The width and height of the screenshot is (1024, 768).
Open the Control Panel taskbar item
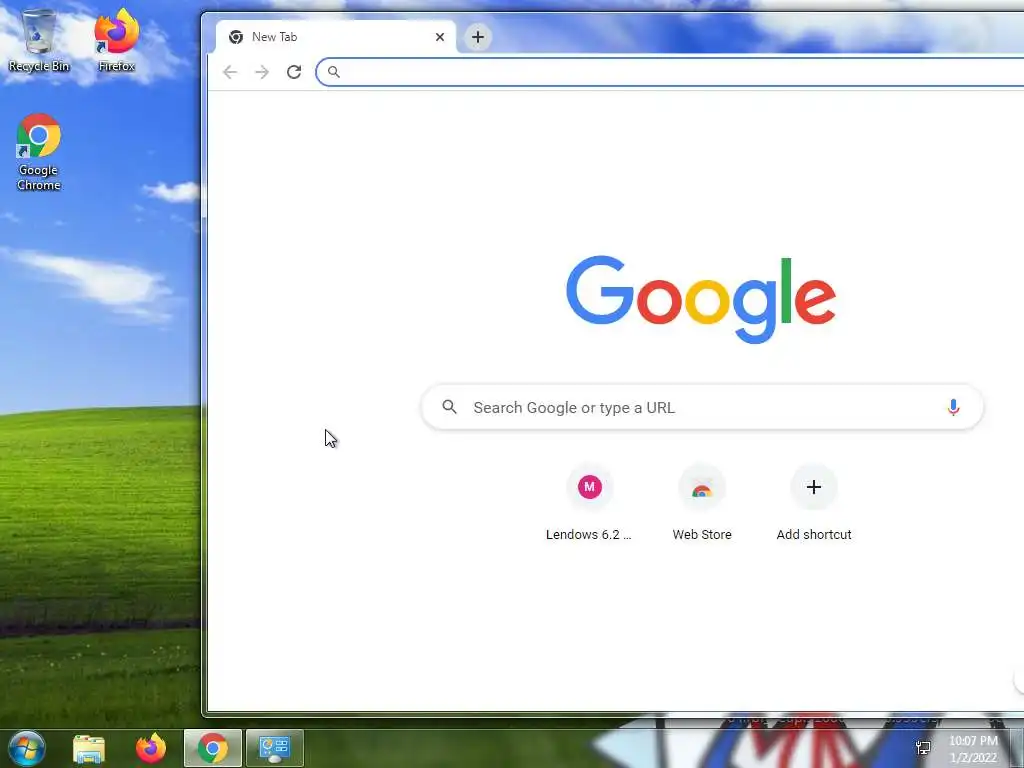[275, 748]
